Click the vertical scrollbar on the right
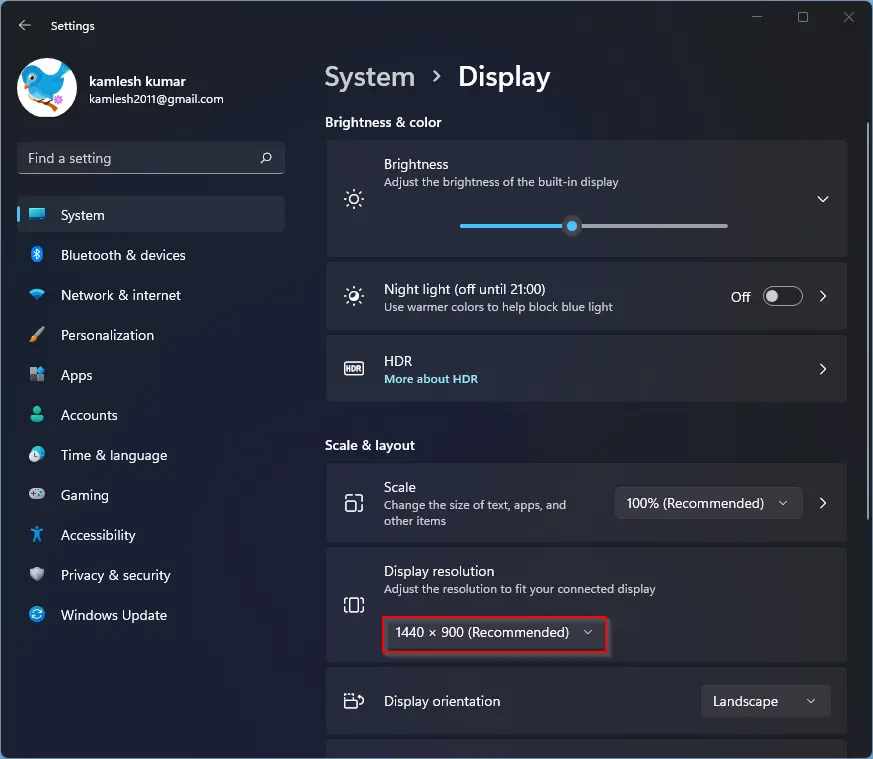This screenshot has height=759, width=873. pos(867,320)
